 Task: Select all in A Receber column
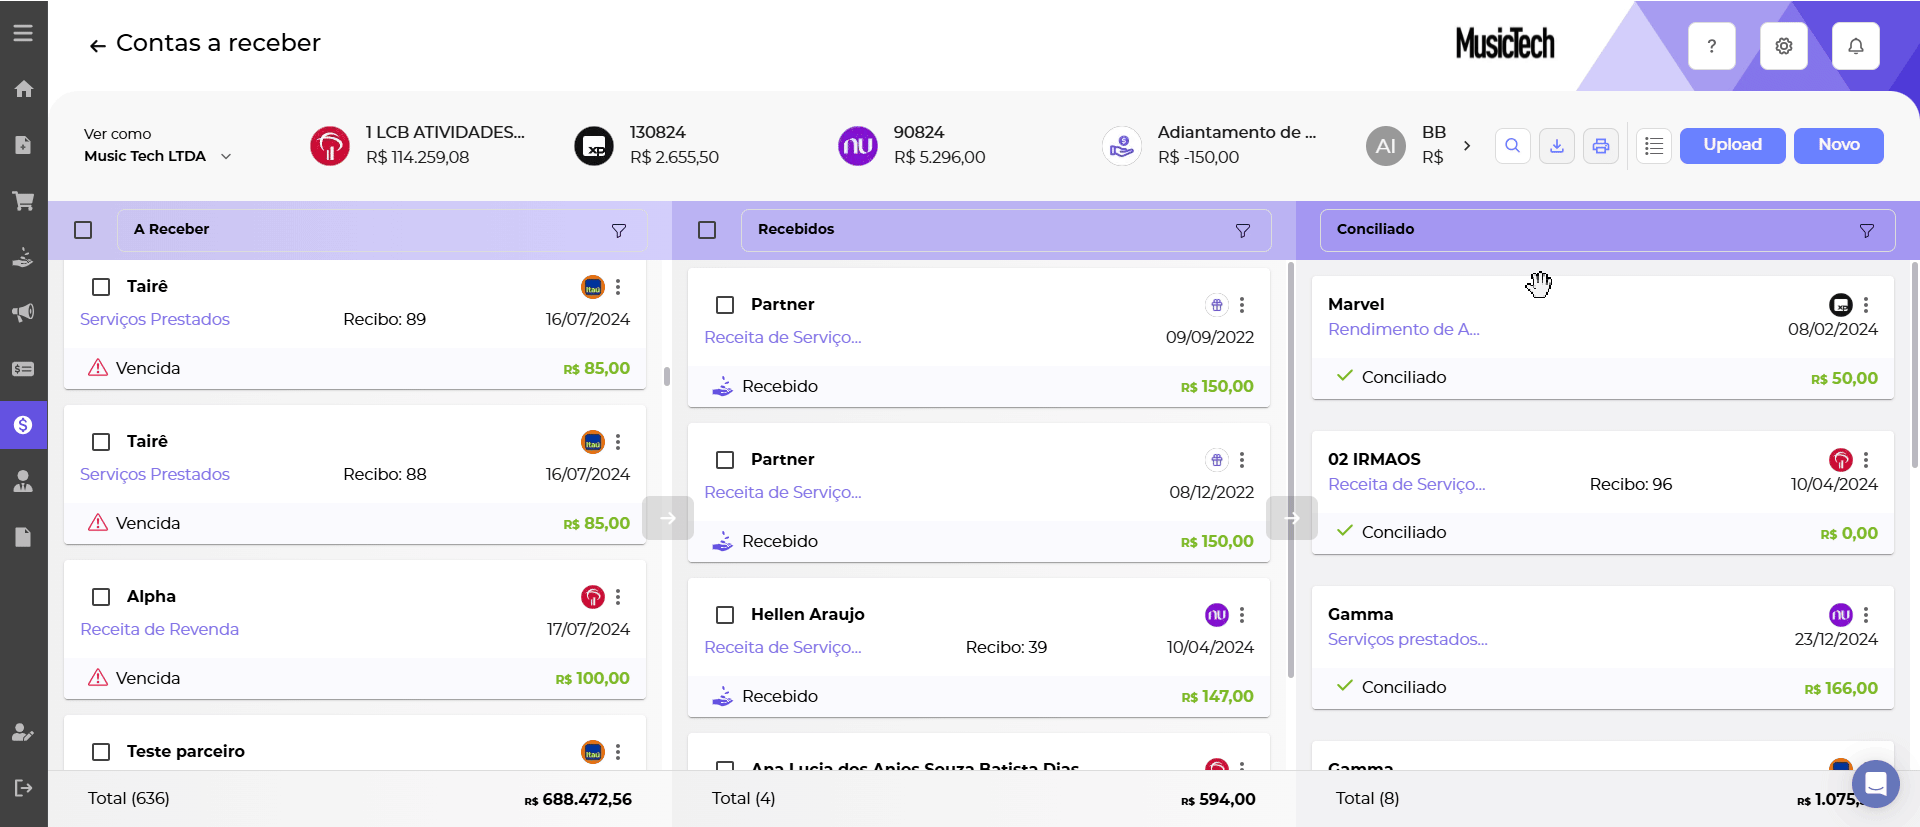pyautogui.click(x=83, y=230)
